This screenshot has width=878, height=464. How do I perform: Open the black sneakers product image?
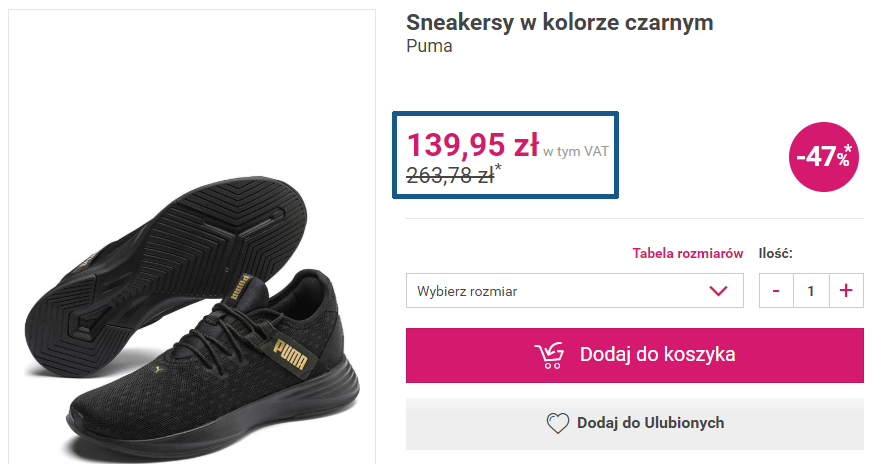tap(190, 300)
